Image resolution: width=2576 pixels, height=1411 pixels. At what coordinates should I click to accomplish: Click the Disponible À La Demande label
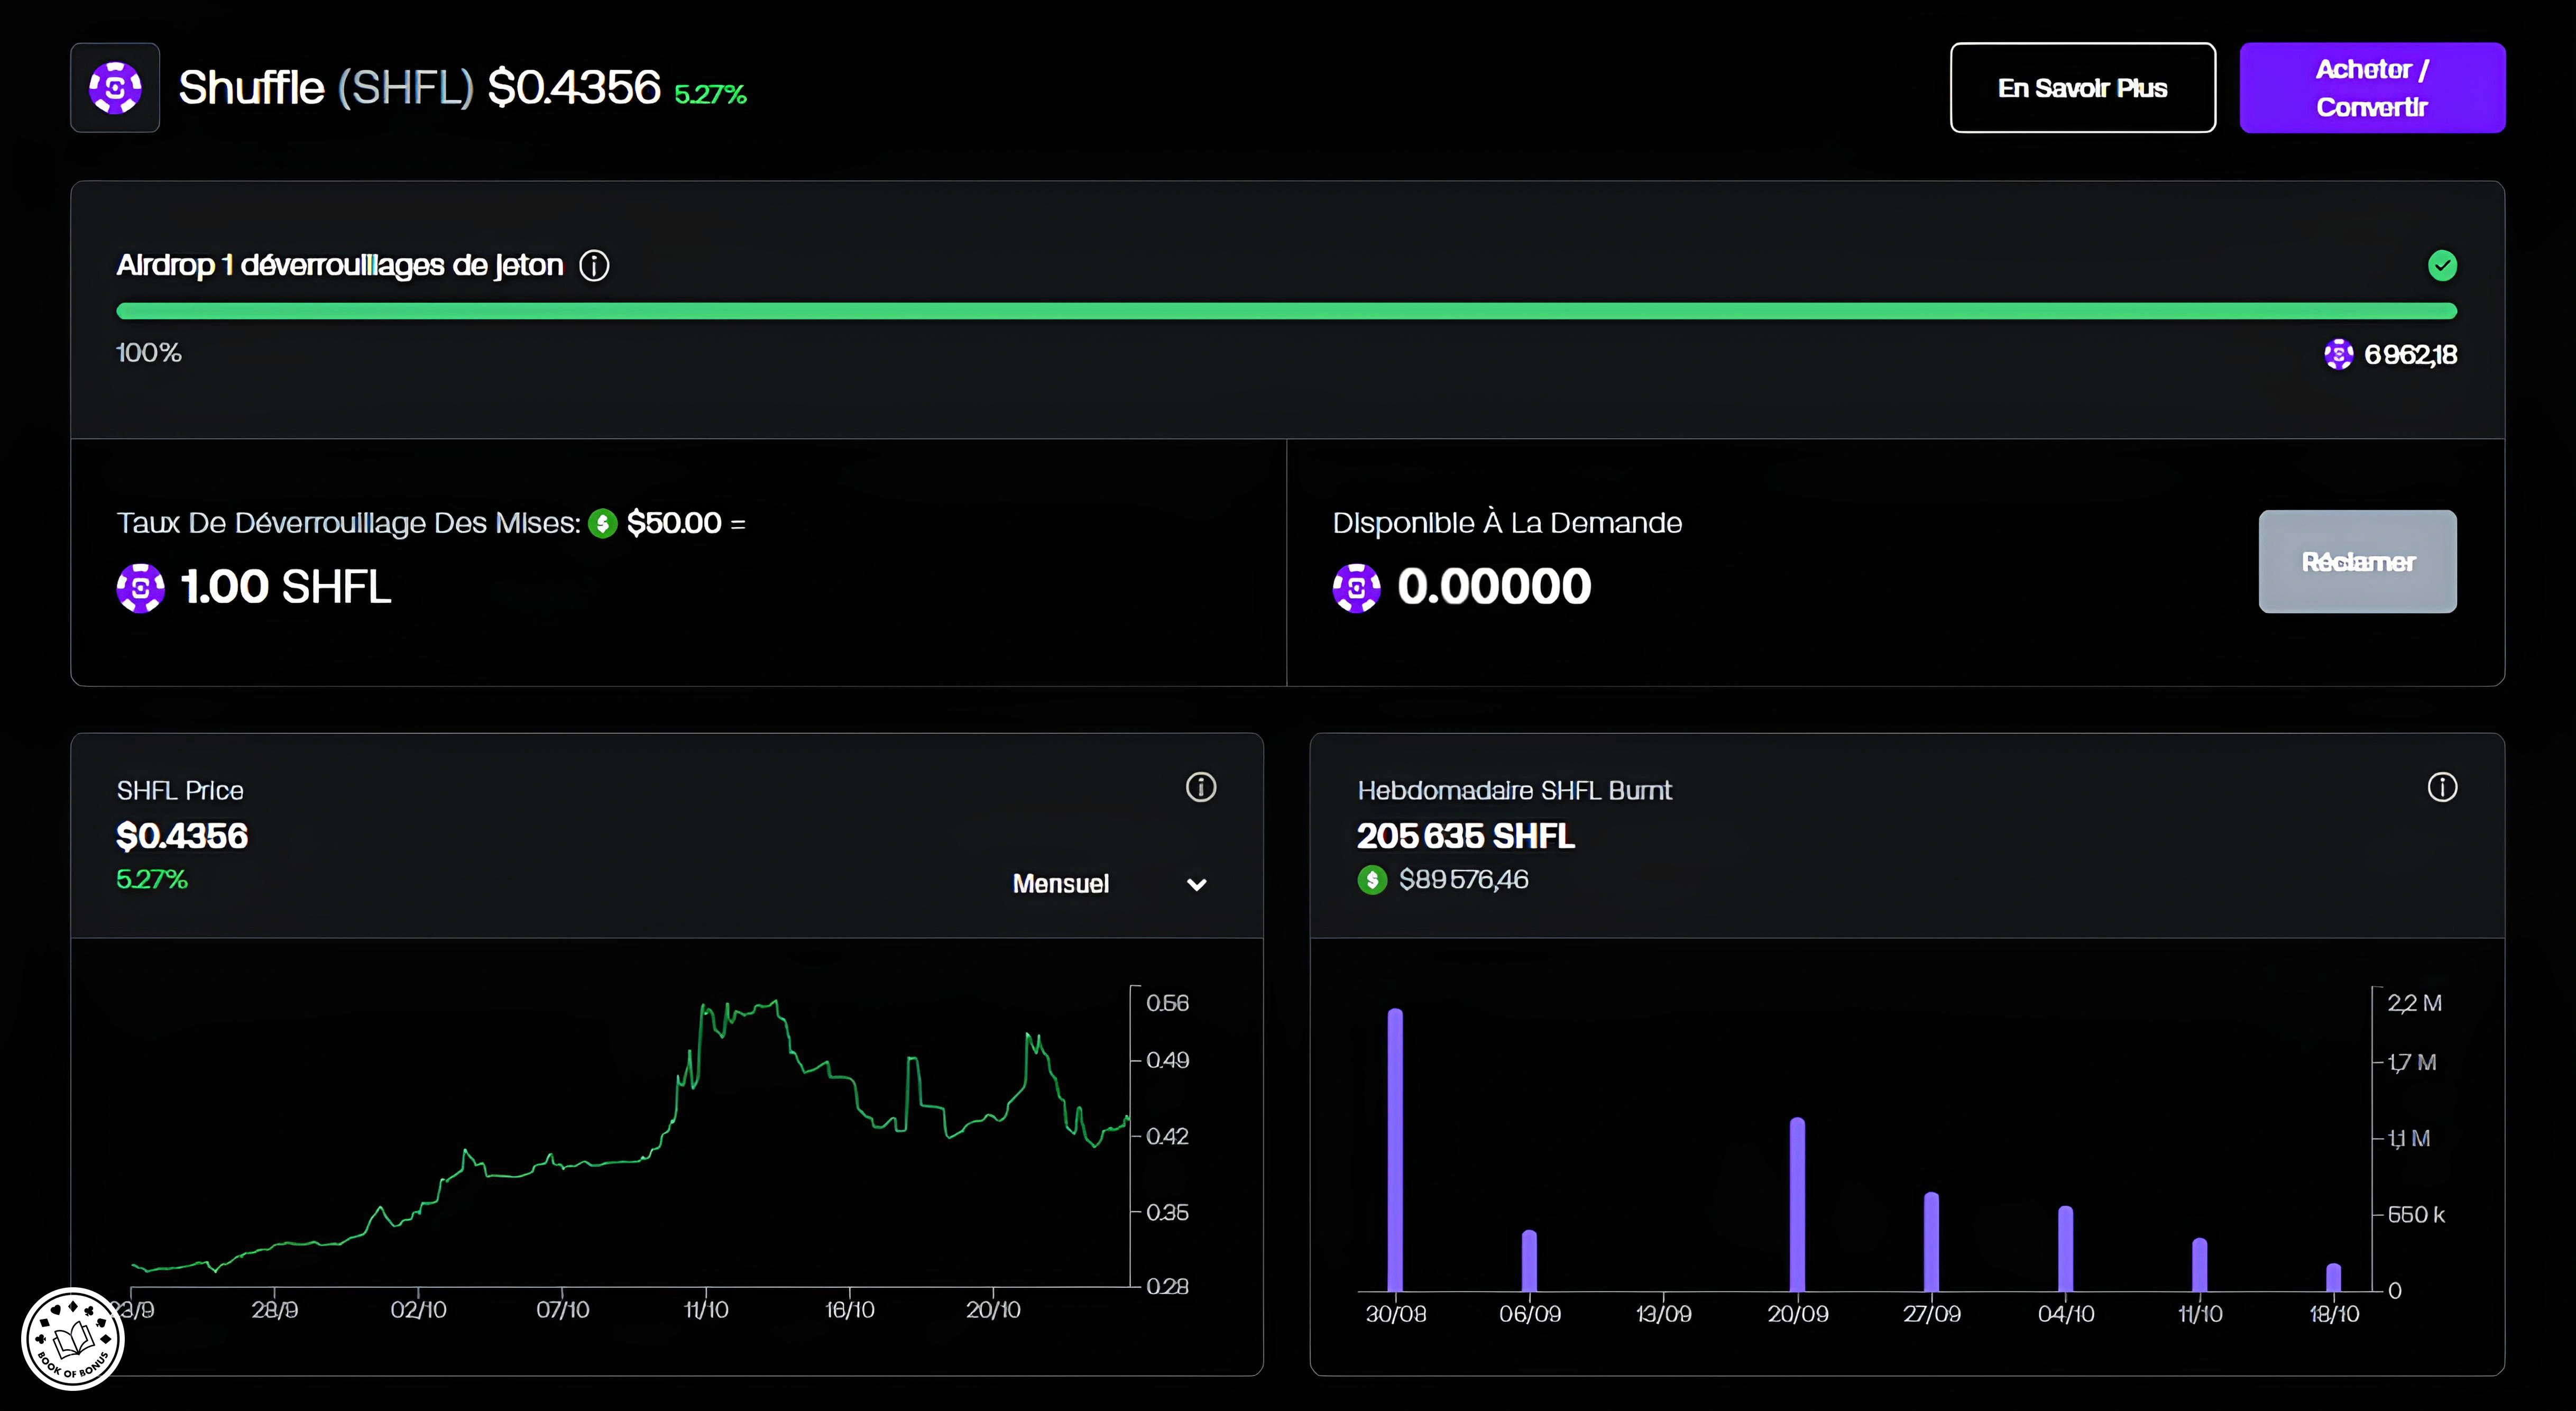(x=1507, y=523)
